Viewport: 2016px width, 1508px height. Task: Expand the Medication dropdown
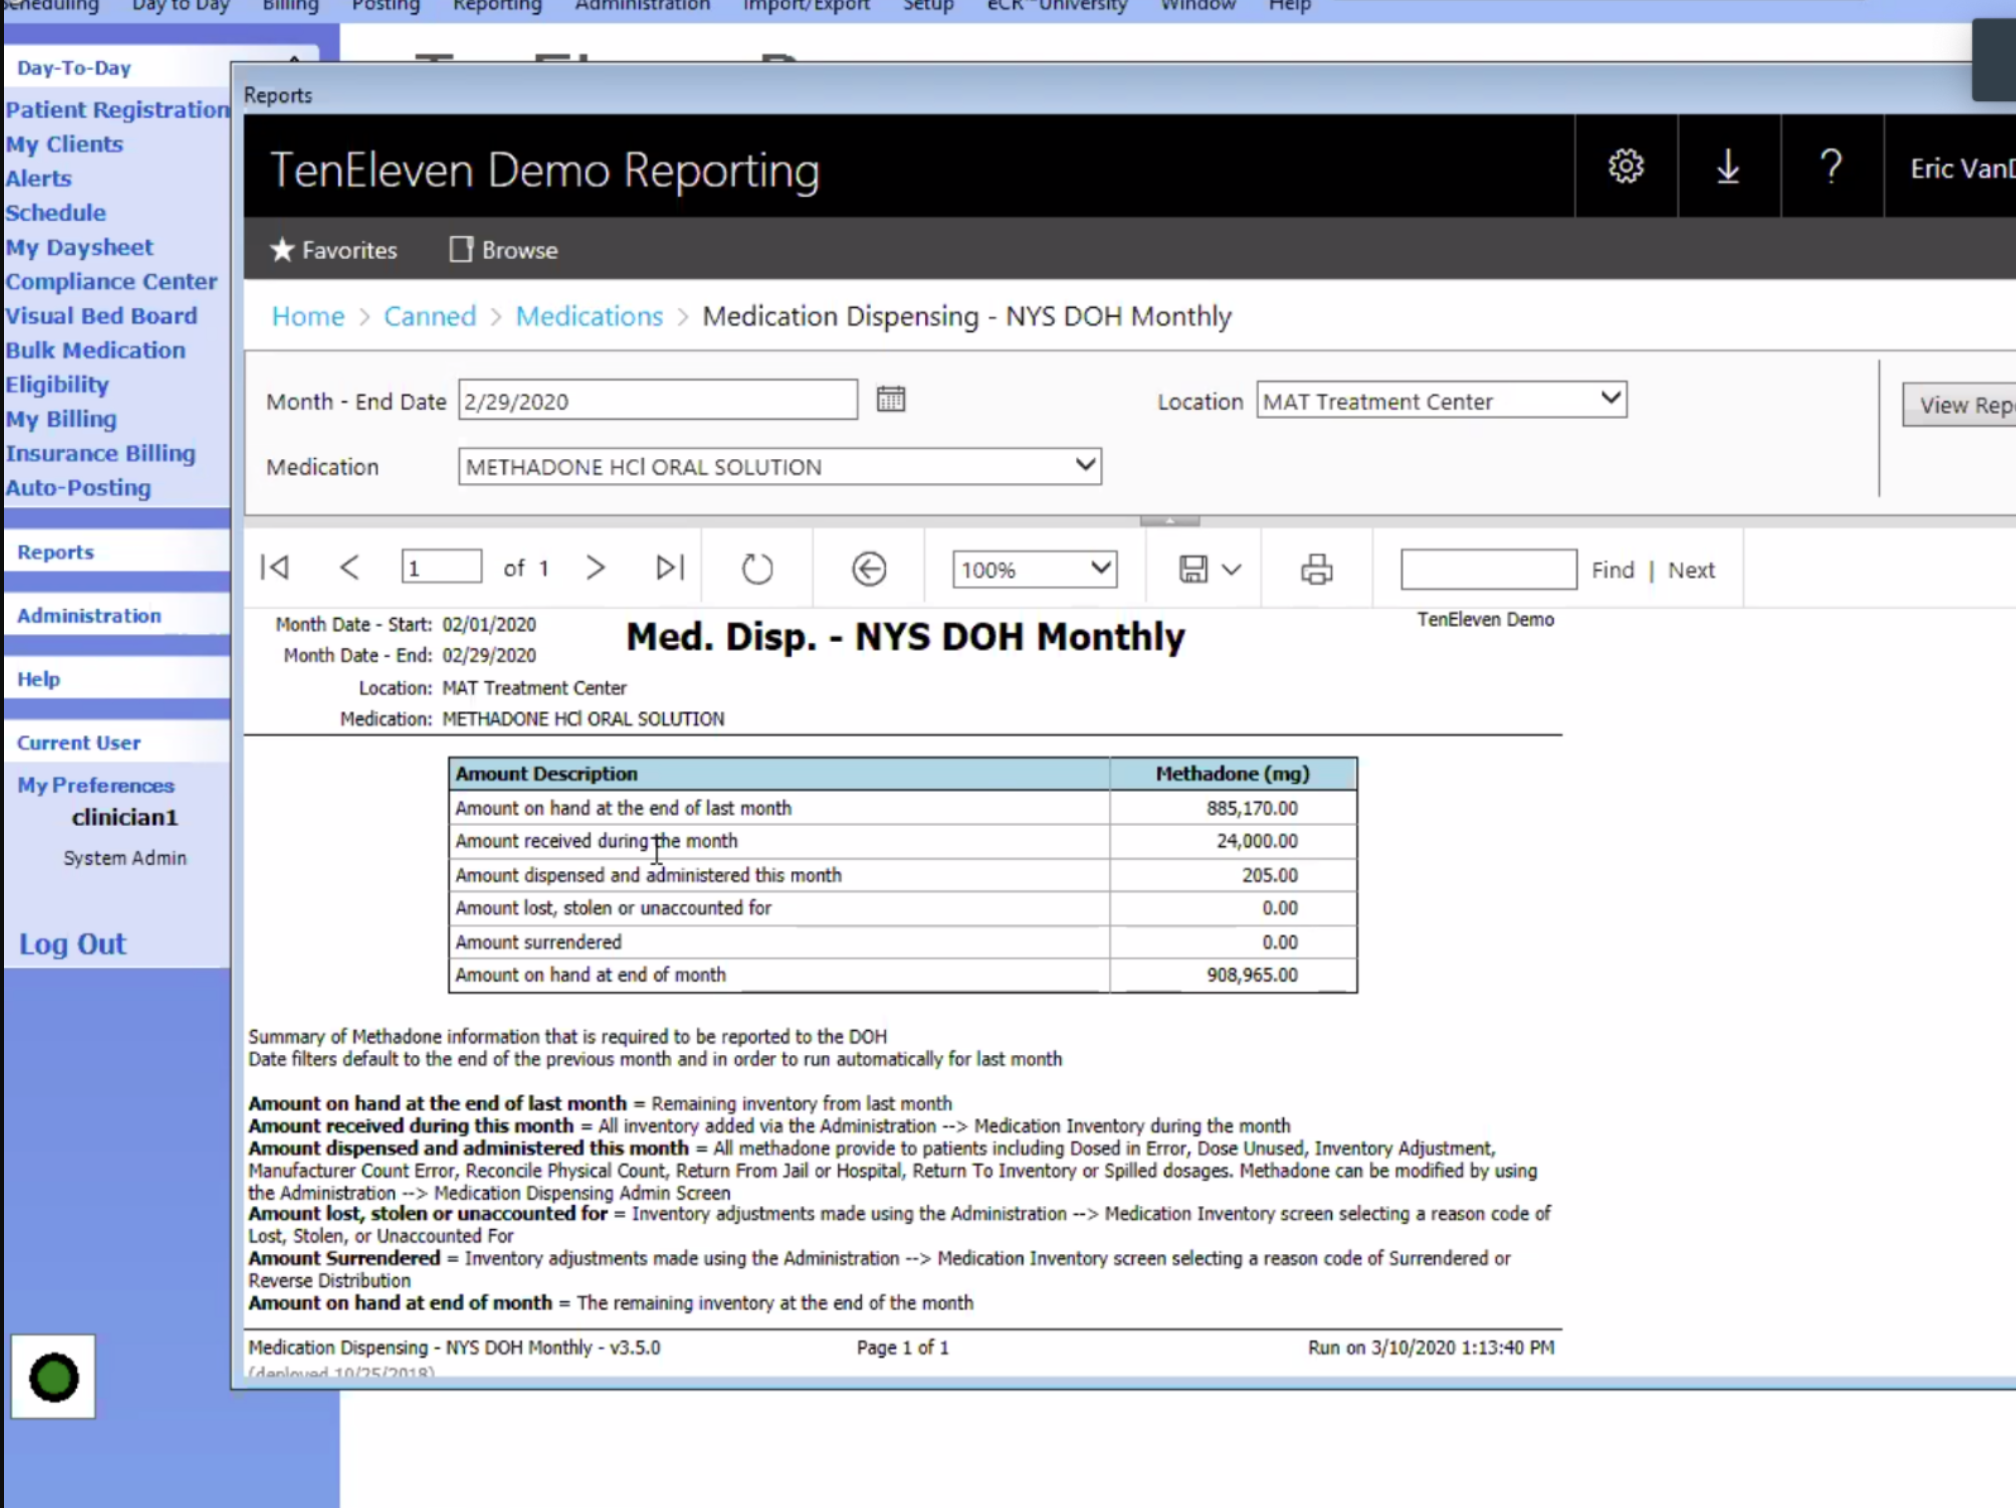tap(1085, 465)
